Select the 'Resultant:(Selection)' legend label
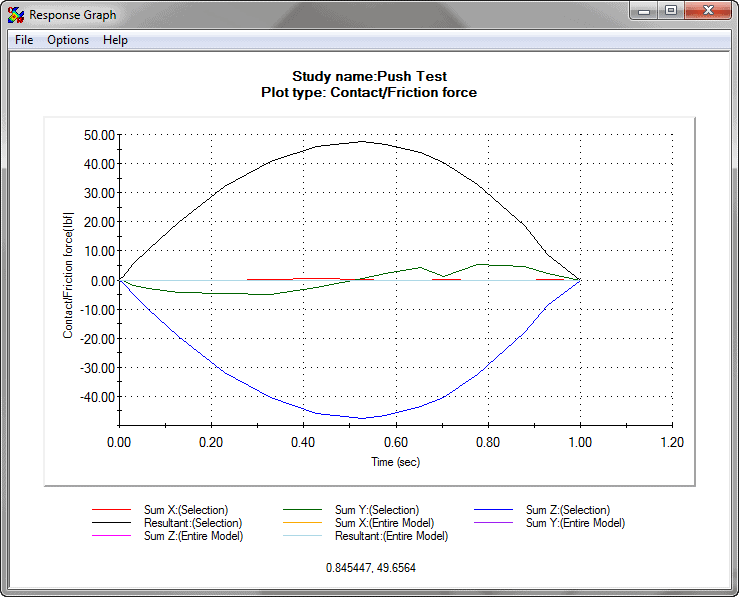Screen dimensions: 739x597 193,523
